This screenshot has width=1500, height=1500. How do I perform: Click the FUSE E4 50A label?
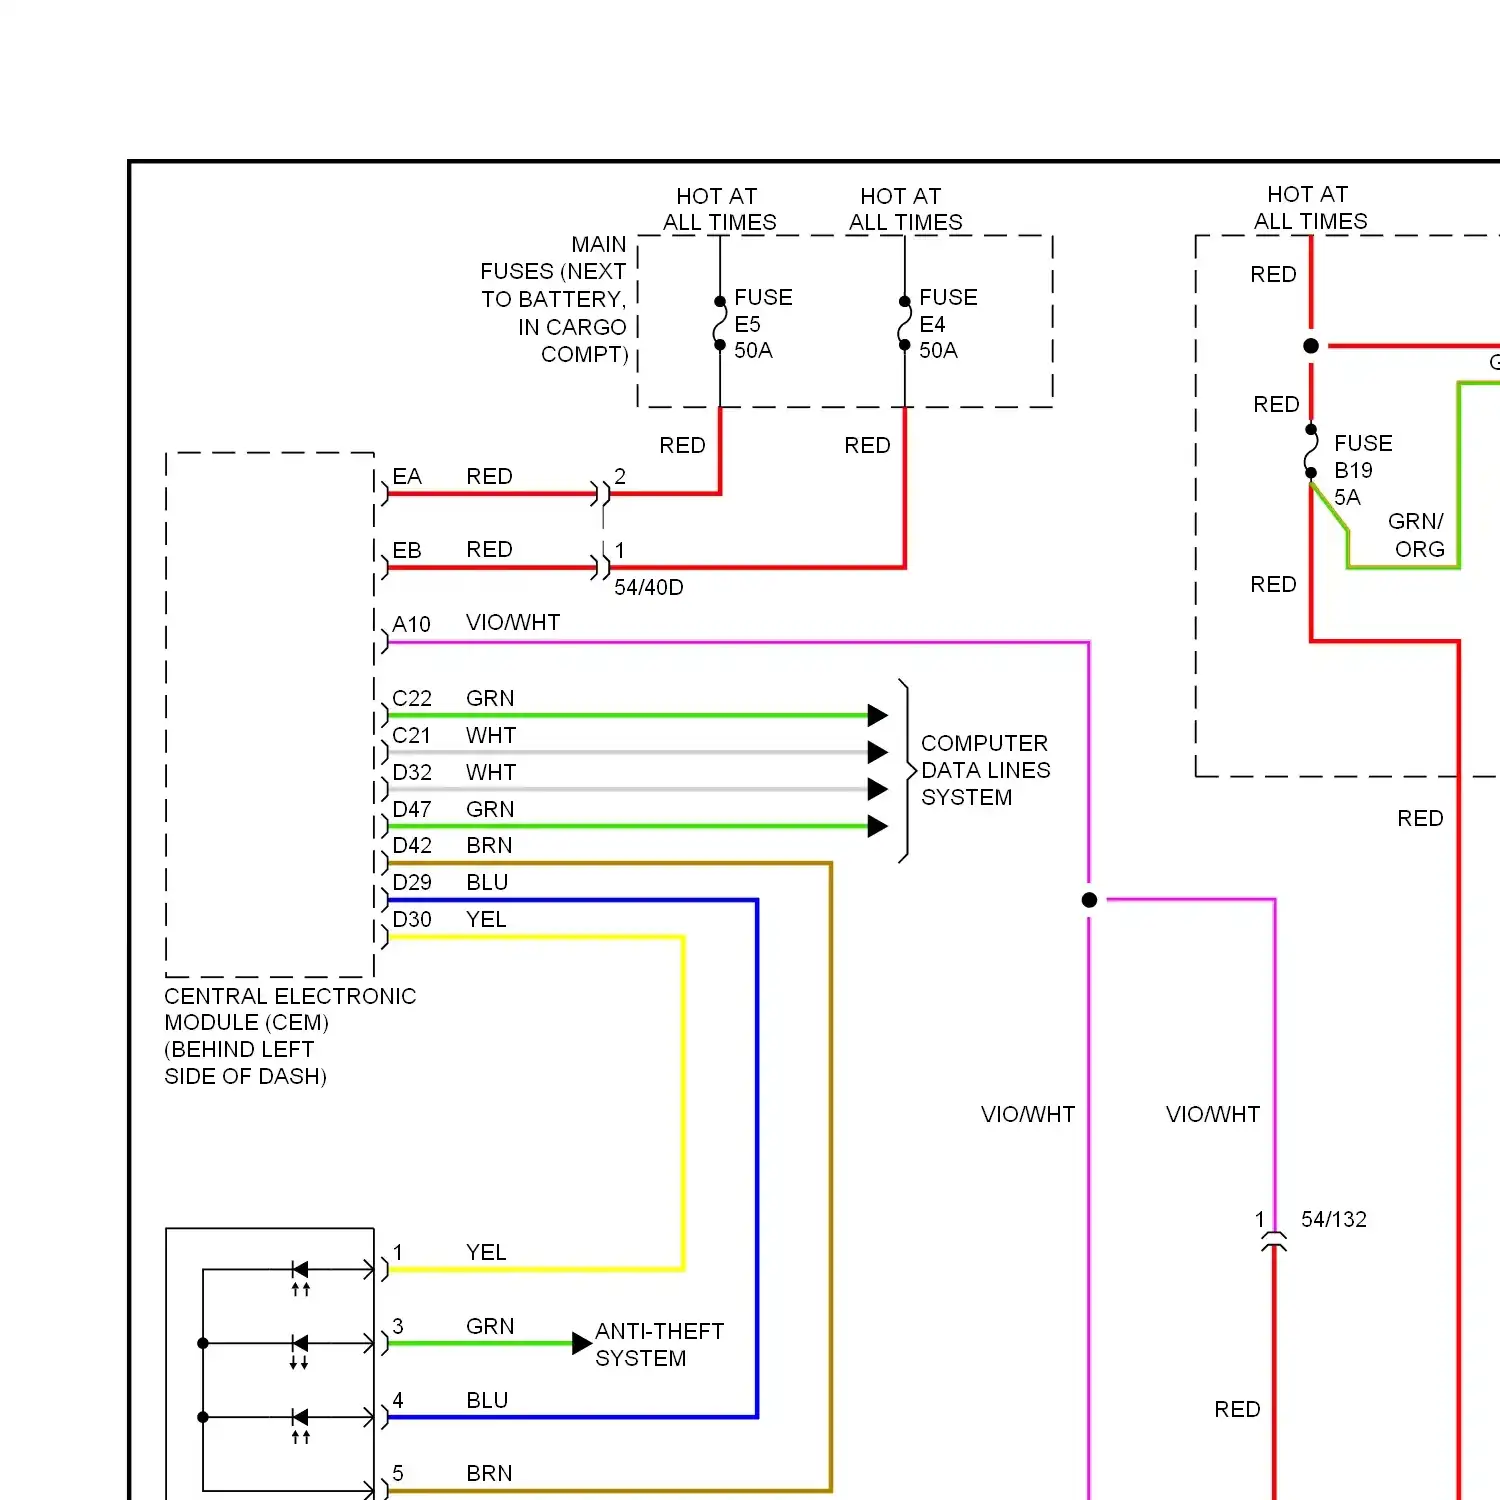point(948,324)
